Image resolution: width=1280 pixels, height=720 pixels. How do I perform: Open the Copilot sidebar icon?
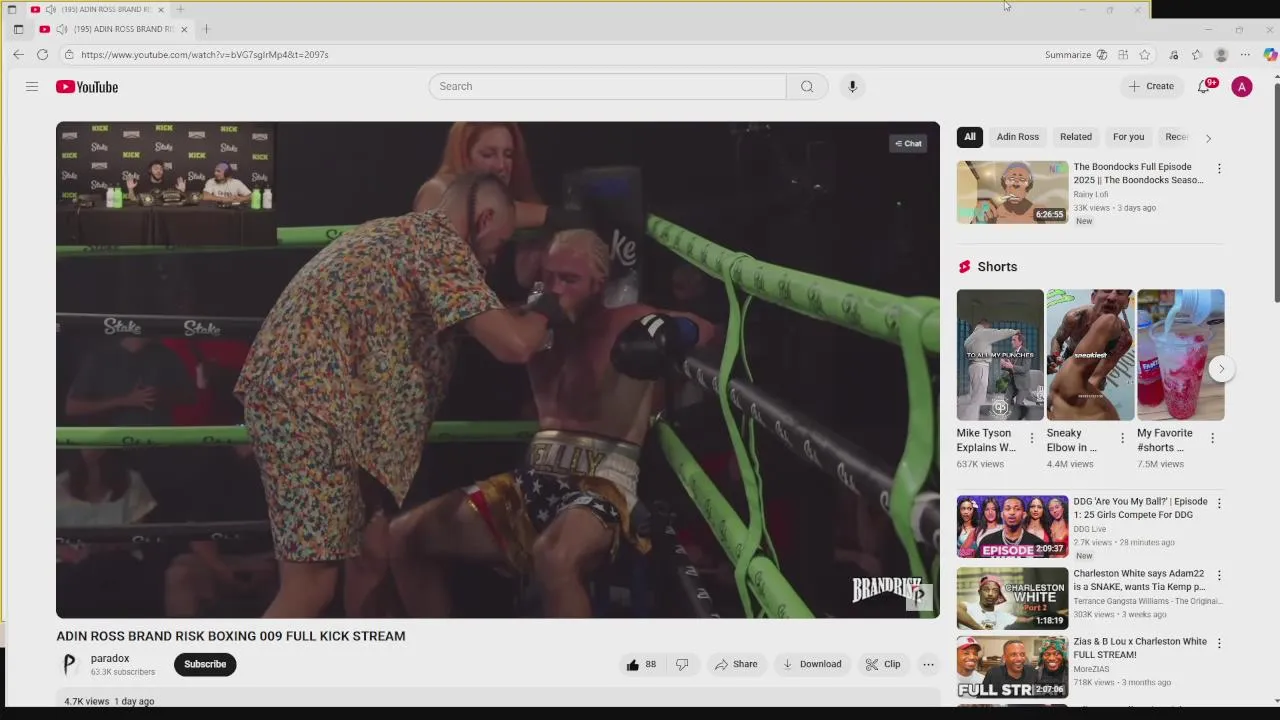point(1270,55)
